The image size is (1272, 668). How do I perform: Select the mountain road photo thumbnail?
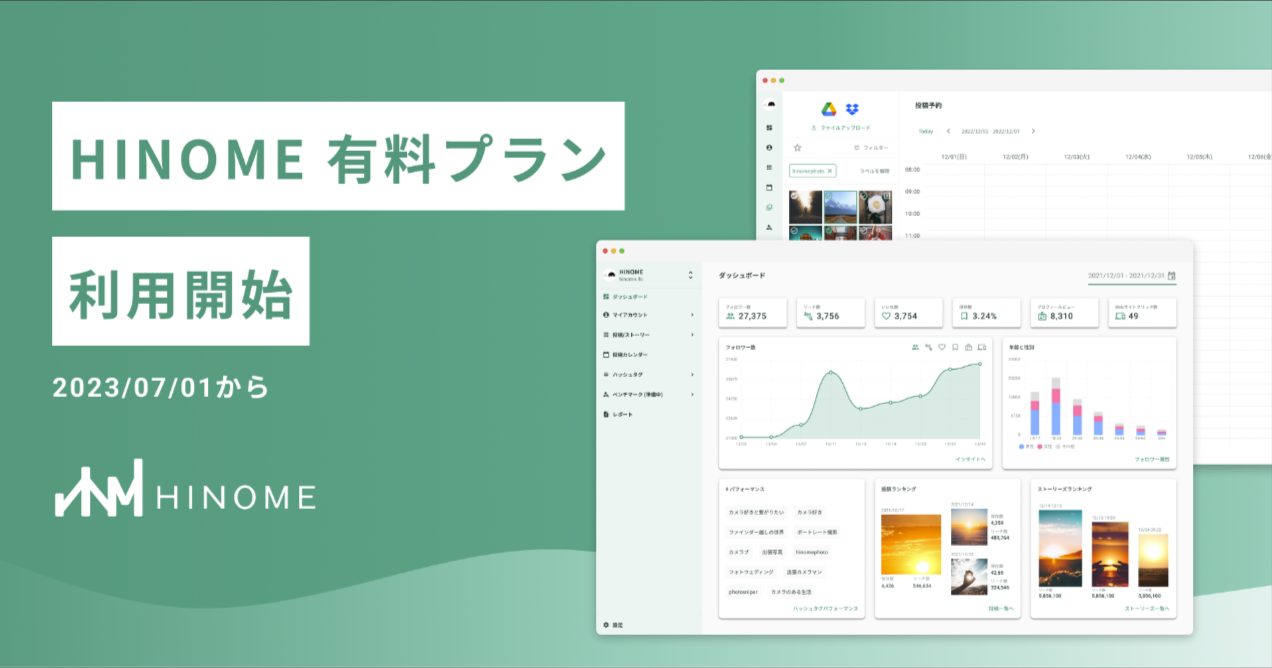tap(840, 206)
